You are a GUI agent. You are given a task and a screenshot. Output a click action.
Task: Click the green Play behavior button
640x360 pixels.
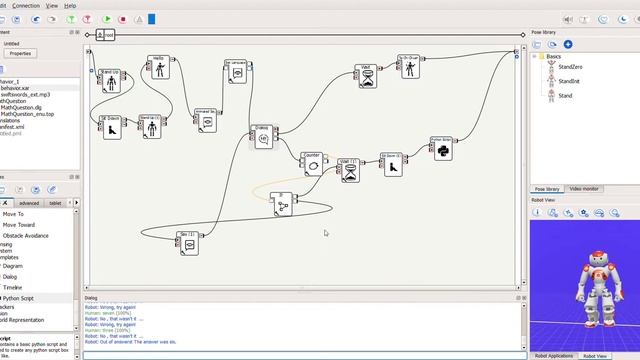tap(107, 19)
